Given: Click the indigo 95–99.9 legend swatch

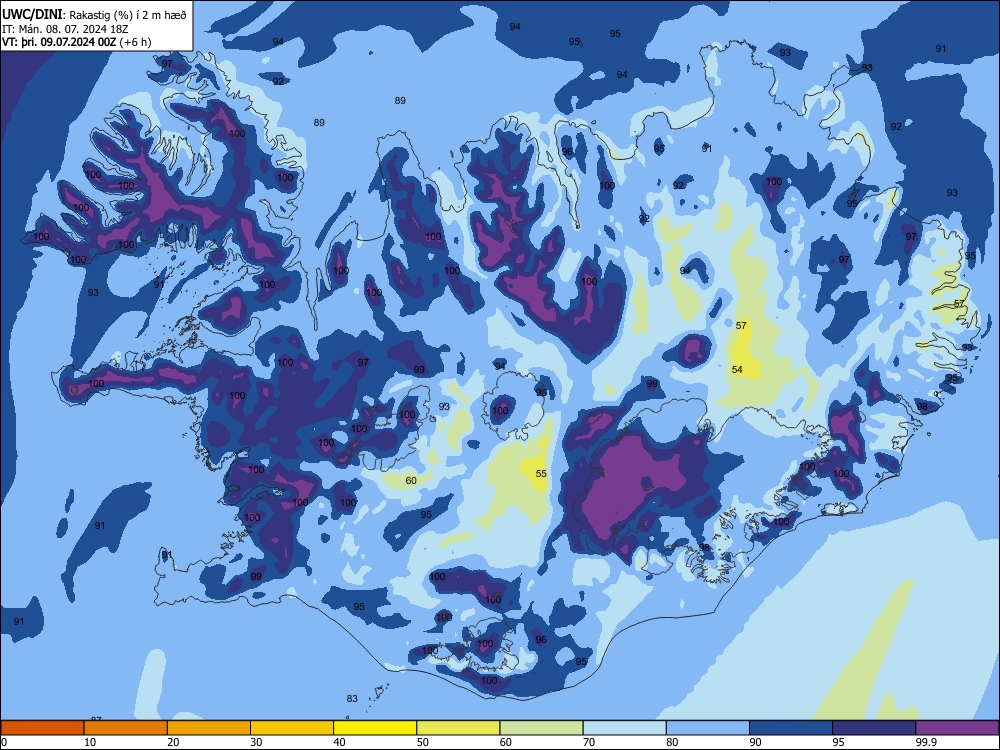Looking at the screenshot, I should (874, 728).
